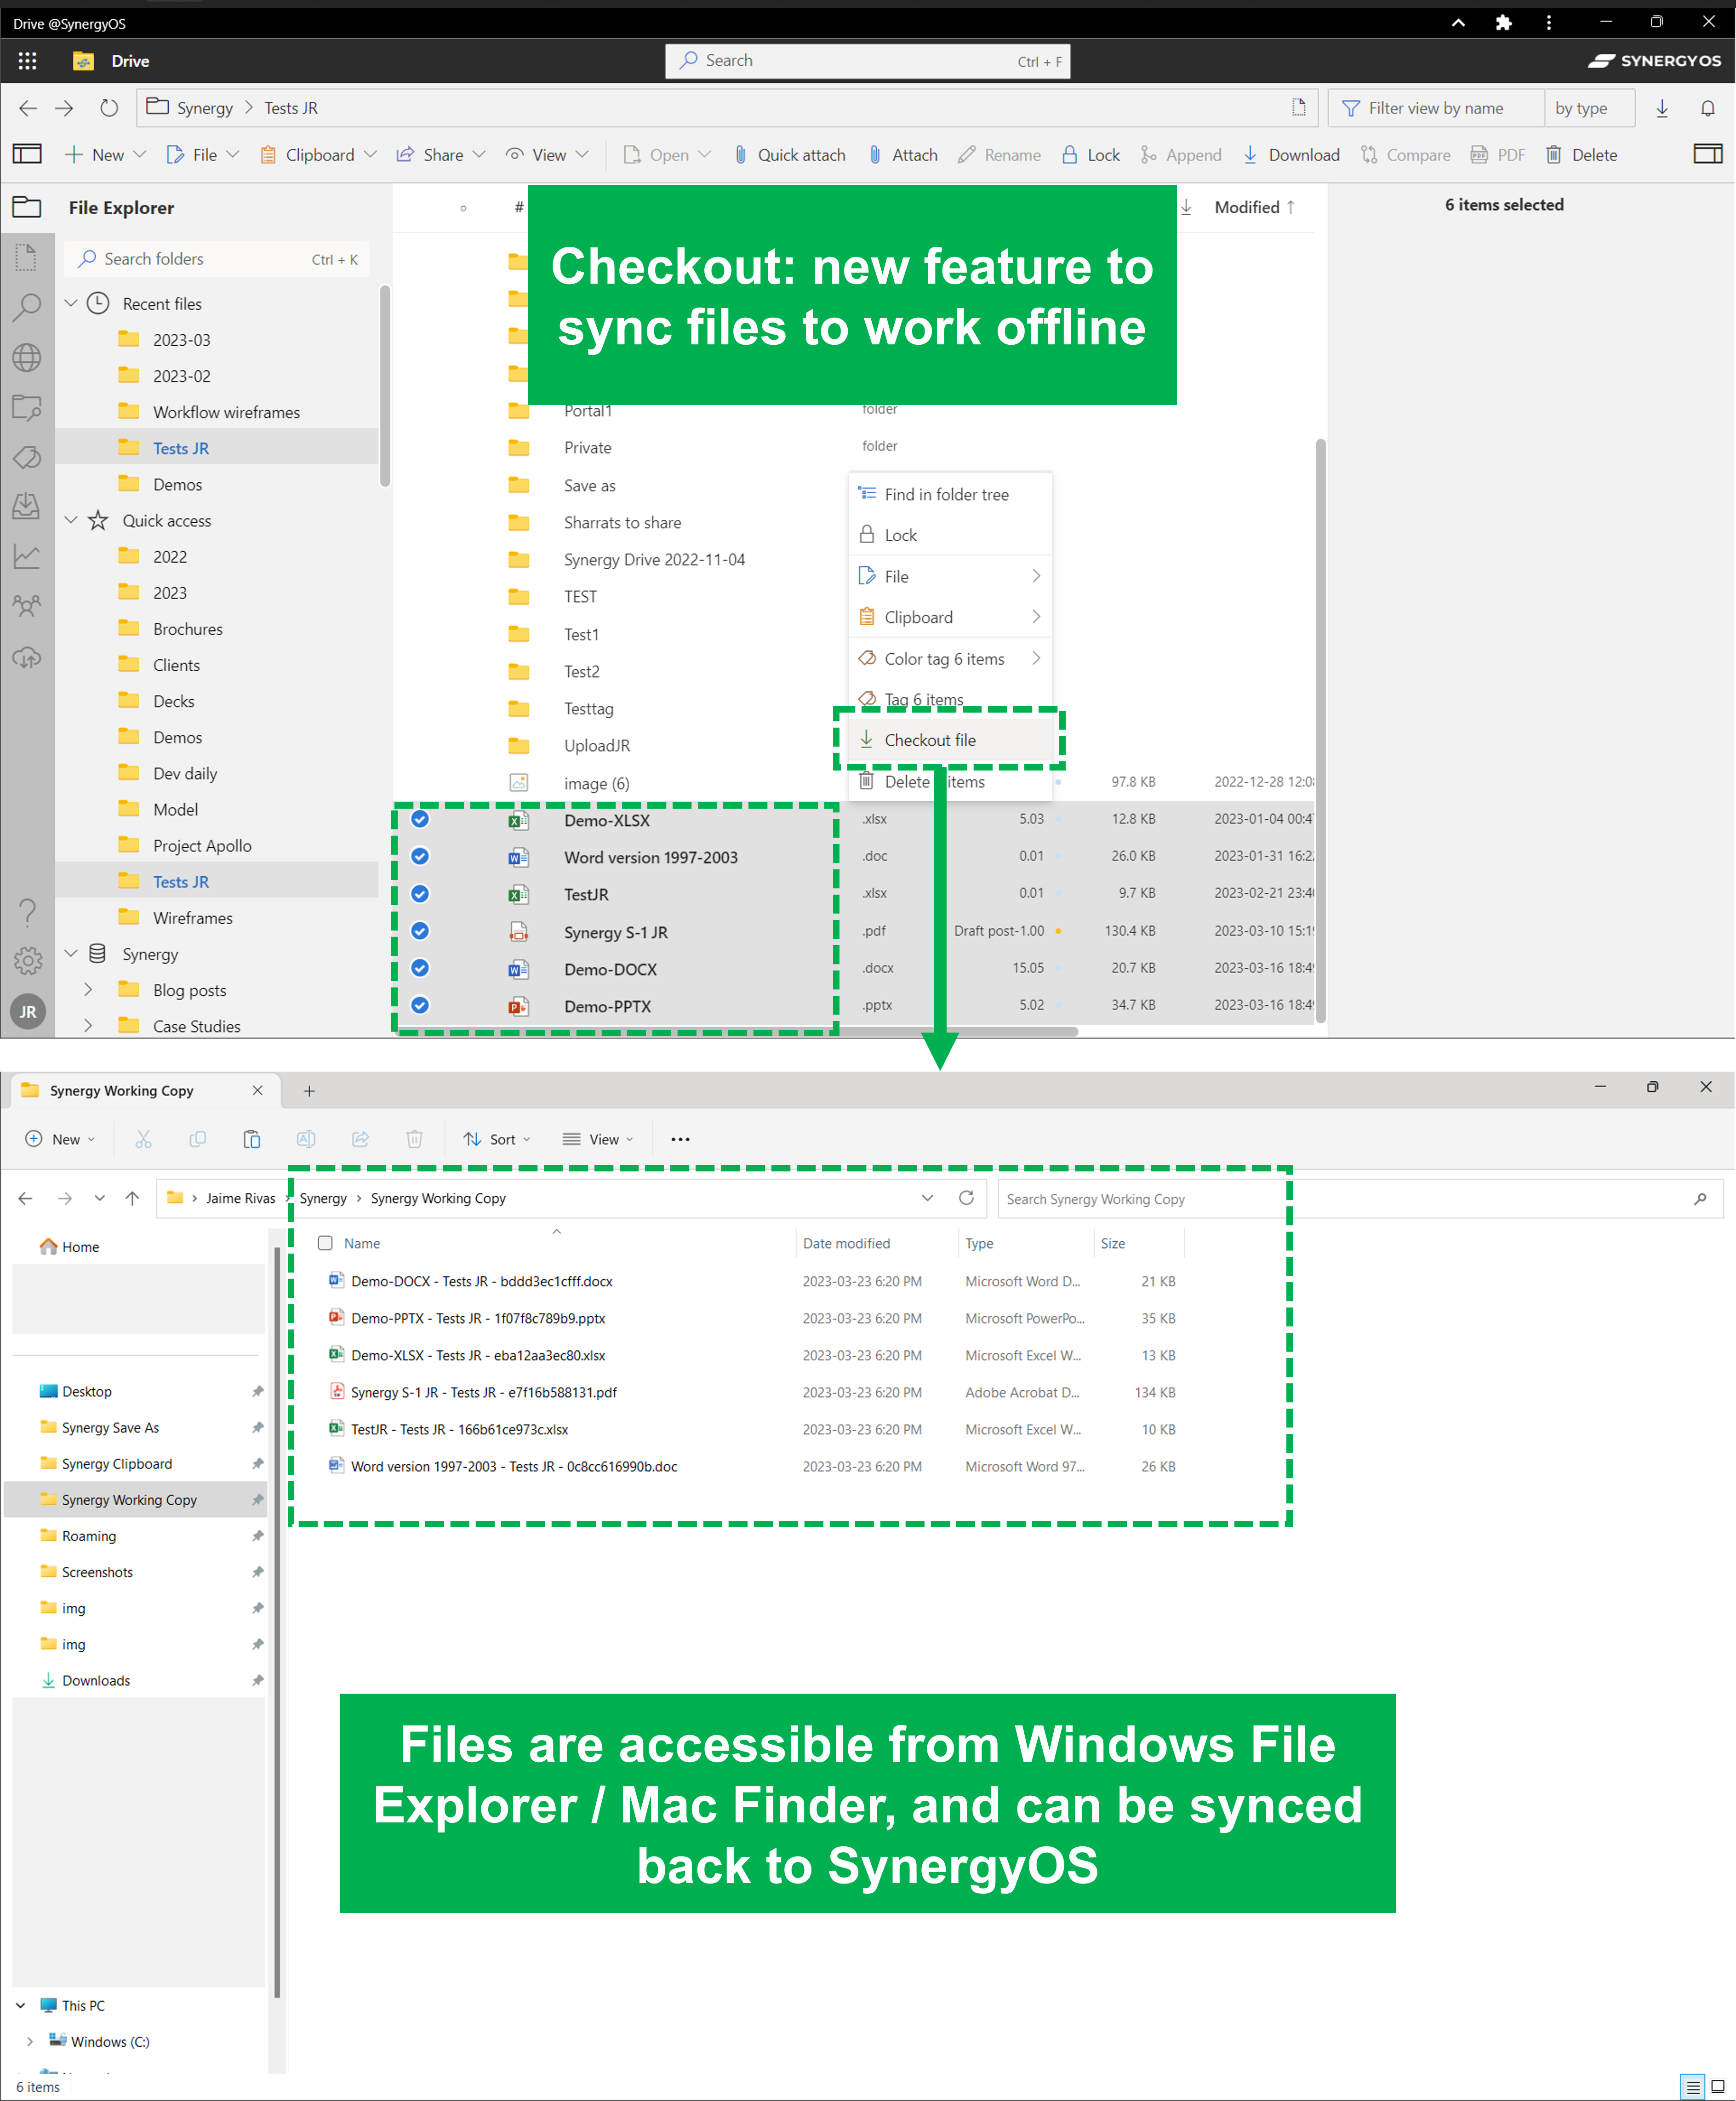Click the Drive file list vertical scrollbar
The width and height of the screenshot is (1736, 2101).
(x=1320, y=730)
